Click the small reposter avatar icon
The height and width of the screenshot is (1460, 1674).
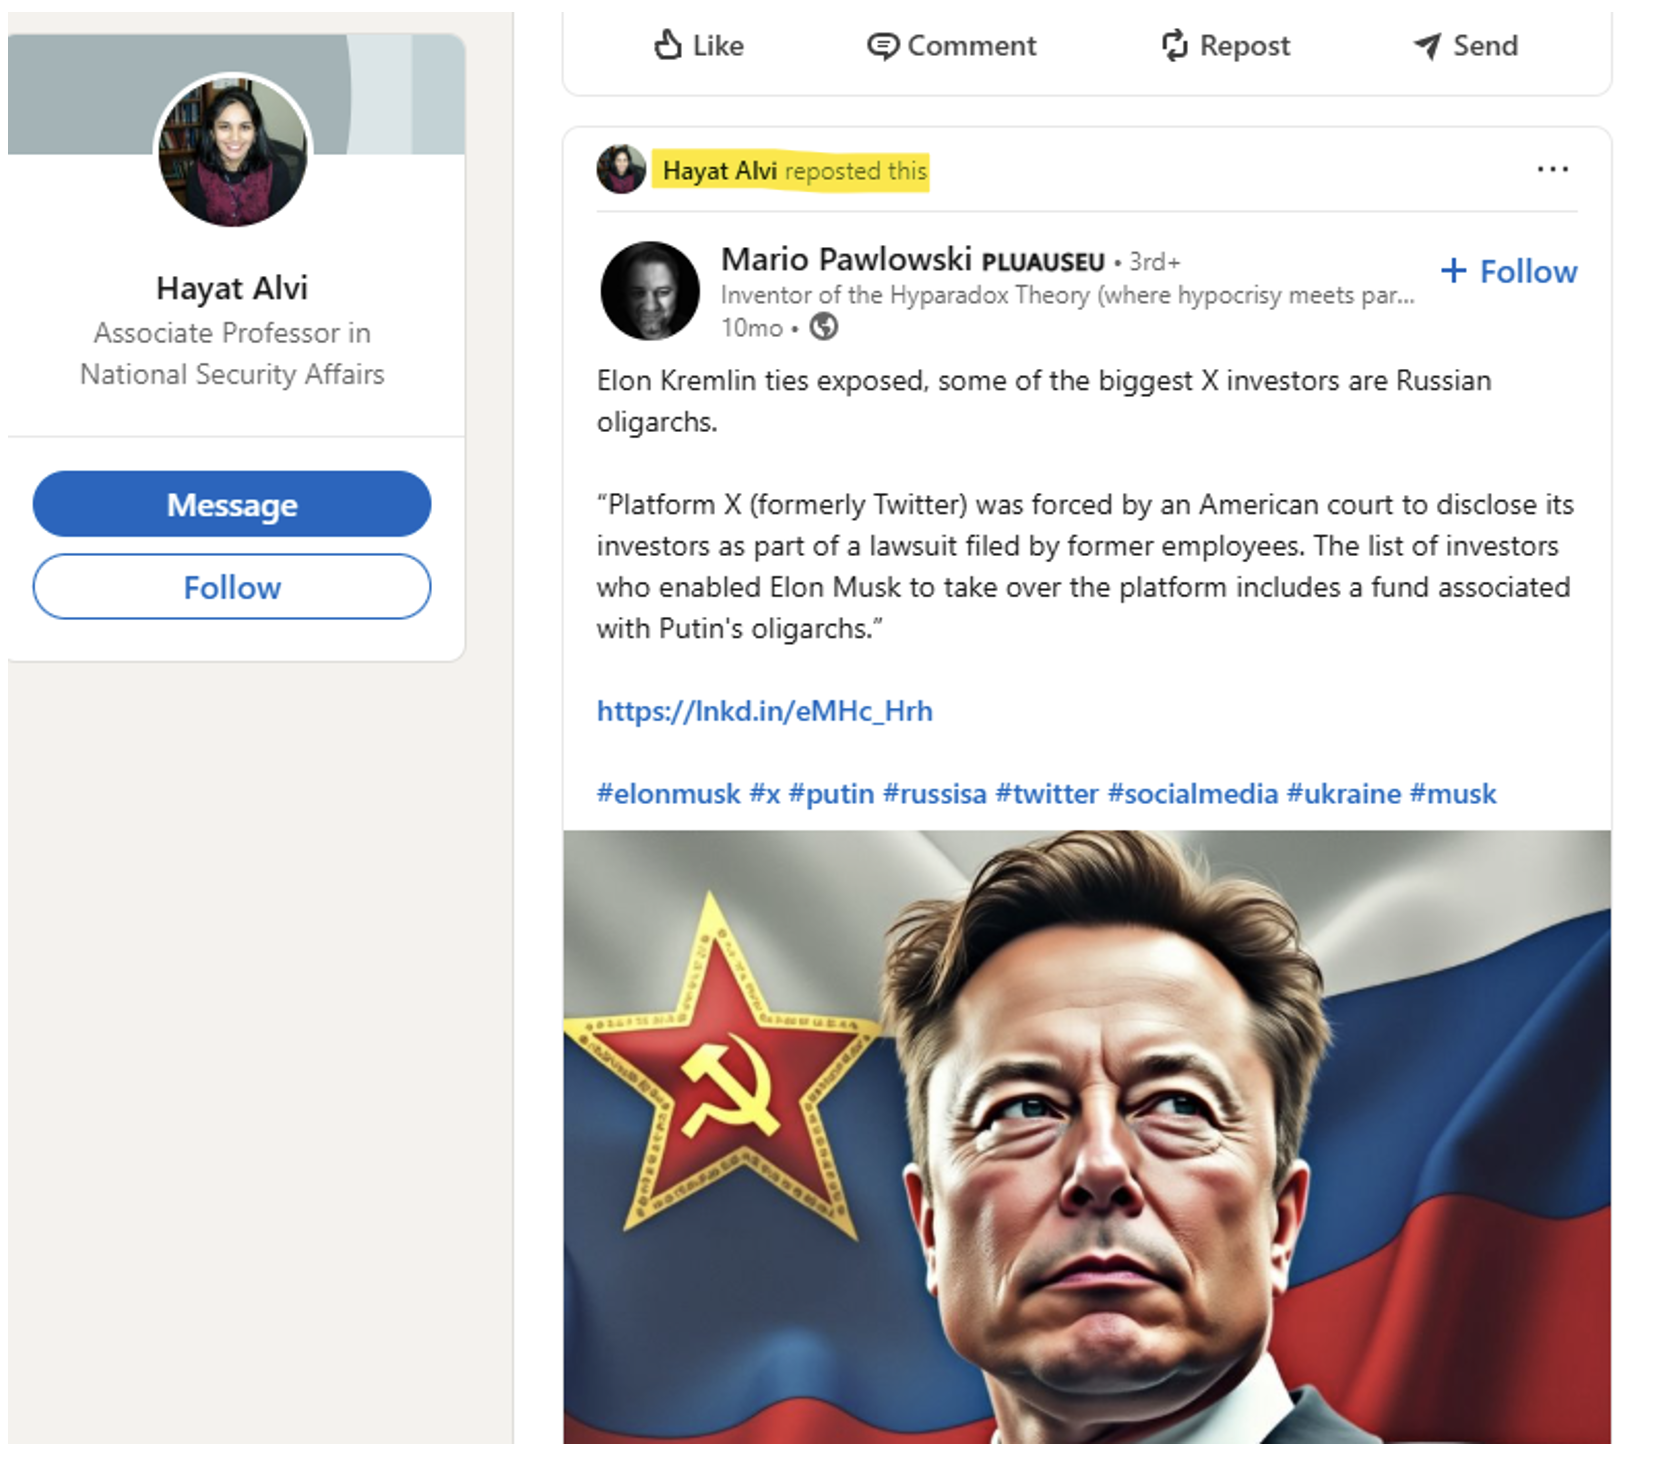tap(621, 170)
